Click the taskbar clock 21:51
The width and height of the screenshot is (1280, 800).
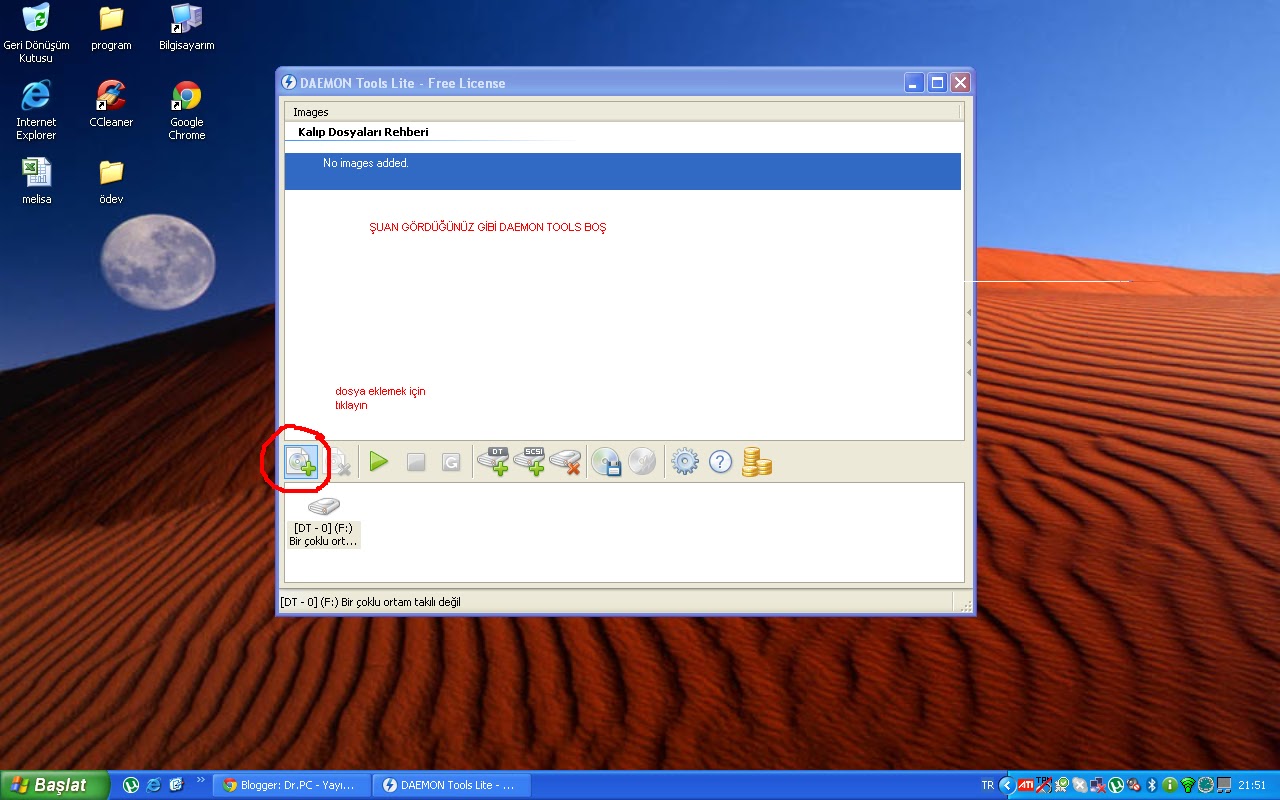(1252, 785)
